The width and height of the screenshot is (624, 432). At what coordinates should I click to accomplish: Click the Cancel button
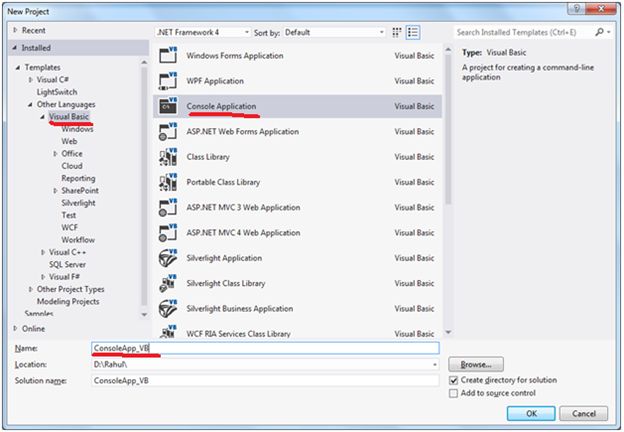tap(583, 413)
